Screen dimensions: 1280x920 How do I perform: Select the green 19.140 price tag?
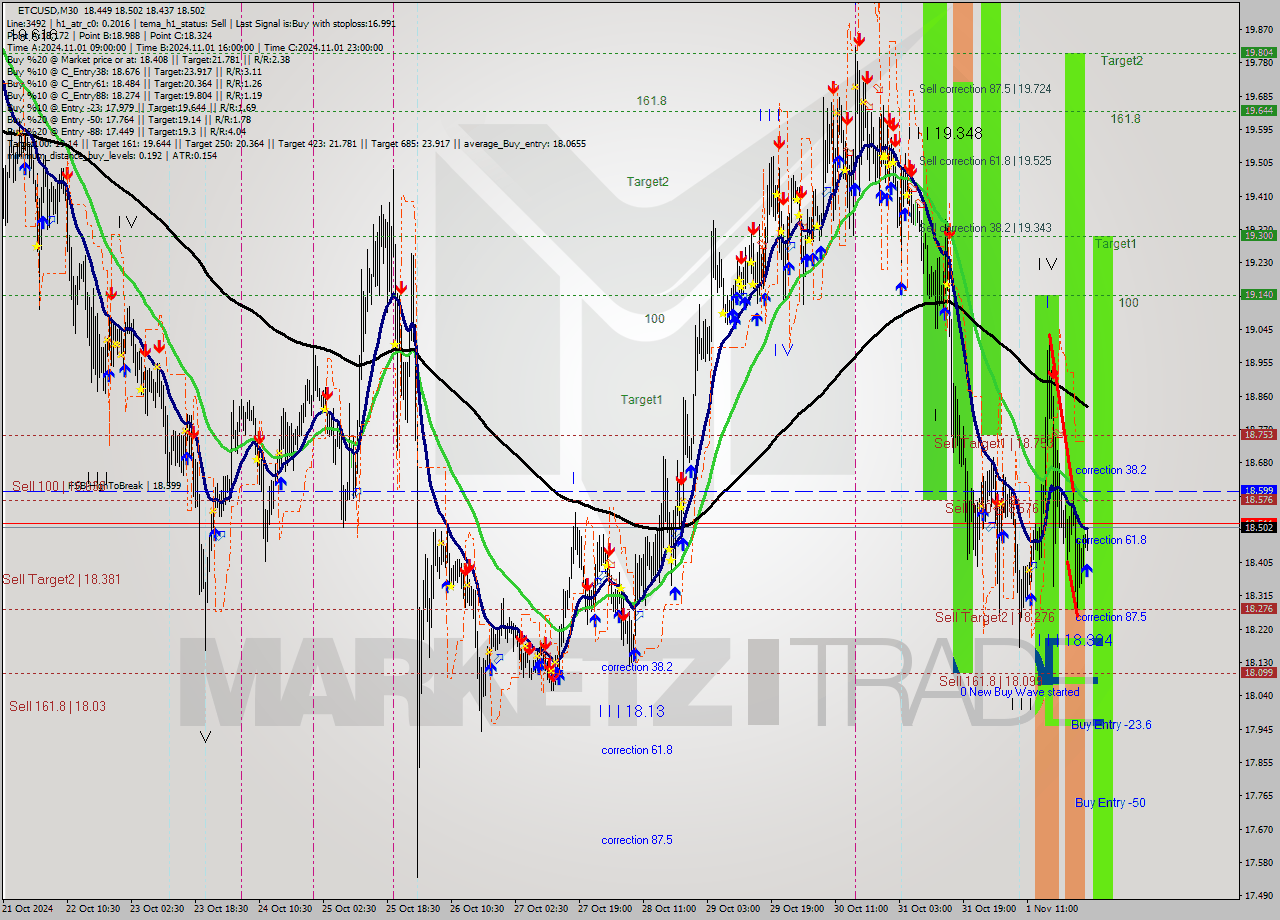pyautogui.click(x=1258, y=295)
